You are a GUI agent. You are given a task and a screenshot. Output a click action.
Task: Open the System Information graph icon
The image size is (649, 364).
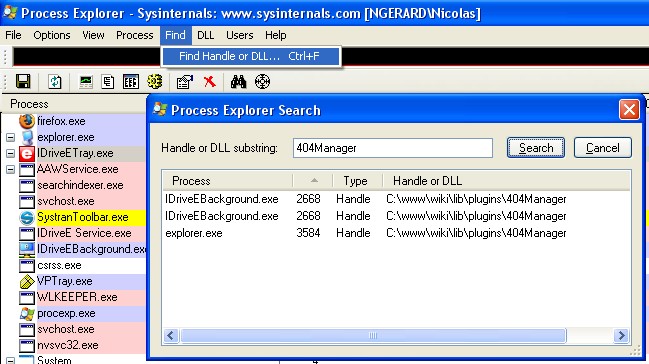point(86,82)
